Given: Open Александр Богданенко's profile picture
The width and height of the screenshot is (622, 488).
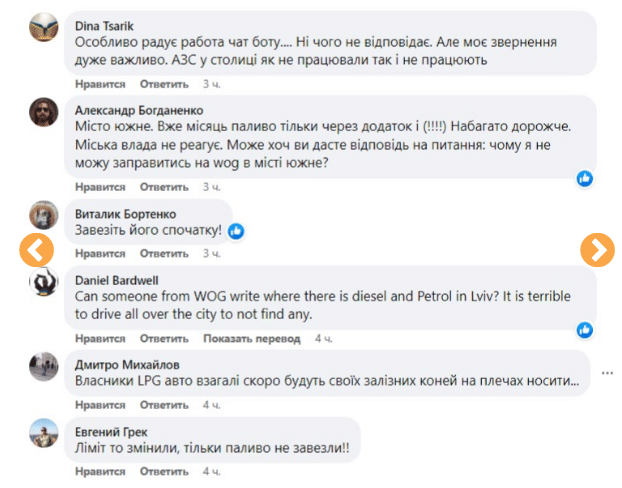Looking at the screenshot, I should click(x=43, y=112).
